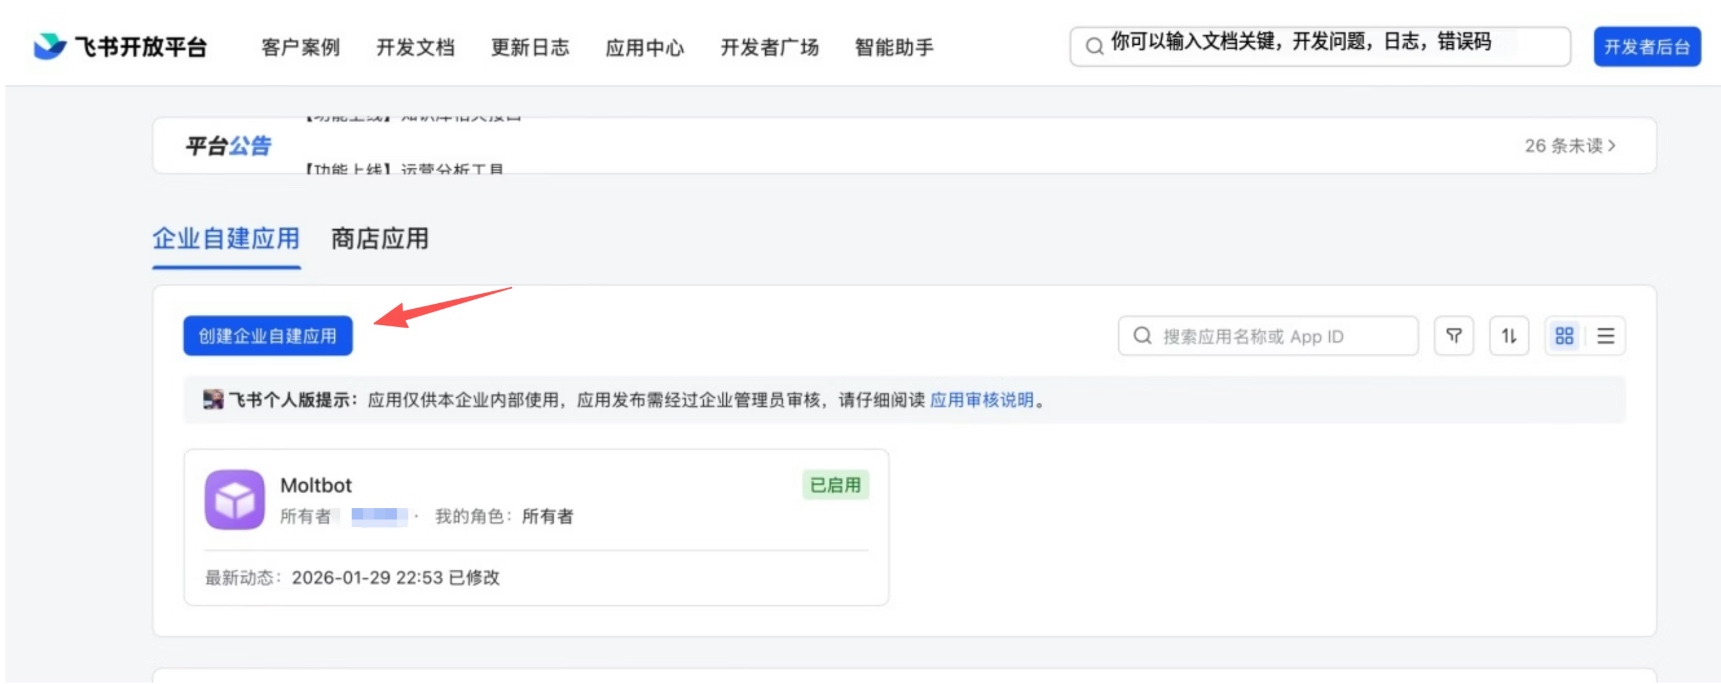This screenshot has width=1721, height=684.
Task: Click the 创建企业自建应用 button
Action: [x=268, y=336]
